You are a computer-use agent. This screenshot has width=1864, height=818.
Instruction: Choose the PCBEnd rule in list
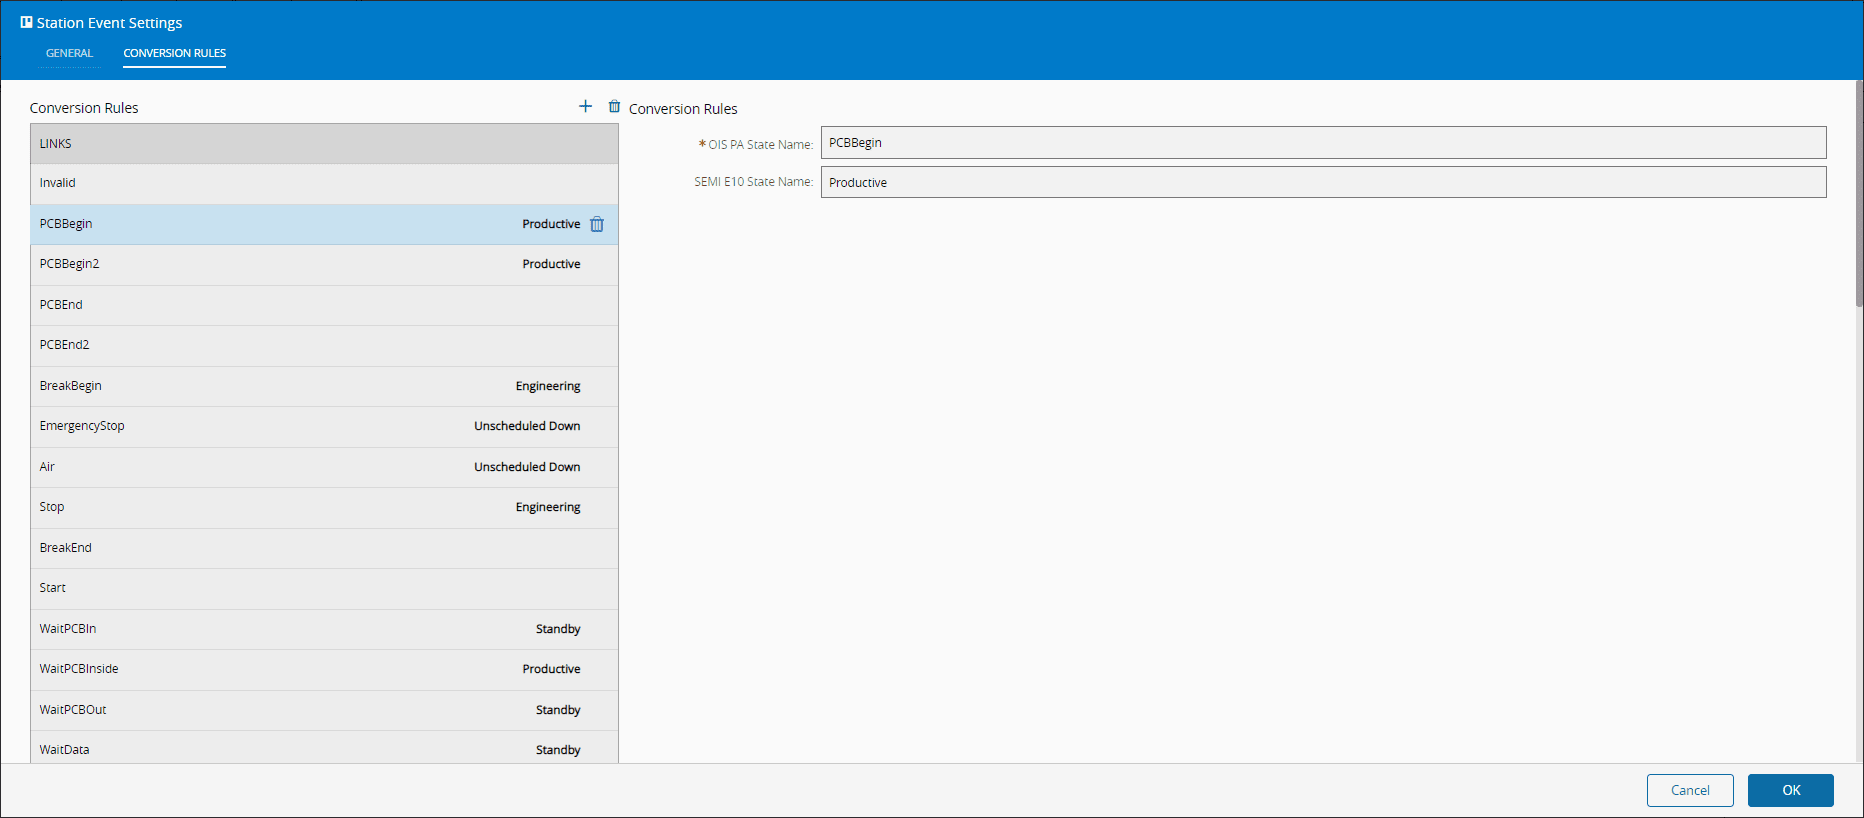click(323, 305)
